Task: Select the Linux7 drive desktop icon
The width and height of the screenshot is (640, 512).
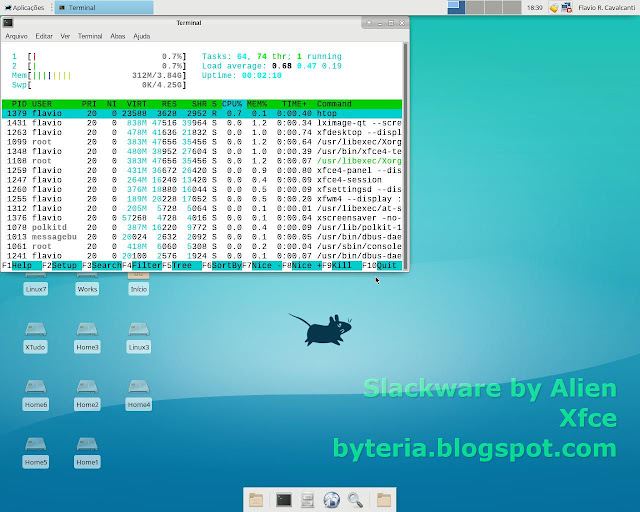Action: 36,284
